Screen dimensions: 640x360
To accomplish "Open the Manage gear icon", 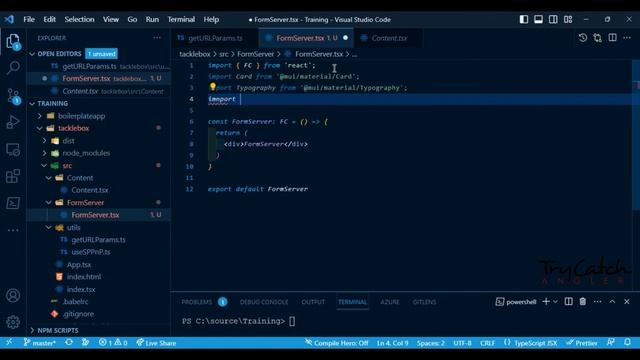I will pos(13,322).
